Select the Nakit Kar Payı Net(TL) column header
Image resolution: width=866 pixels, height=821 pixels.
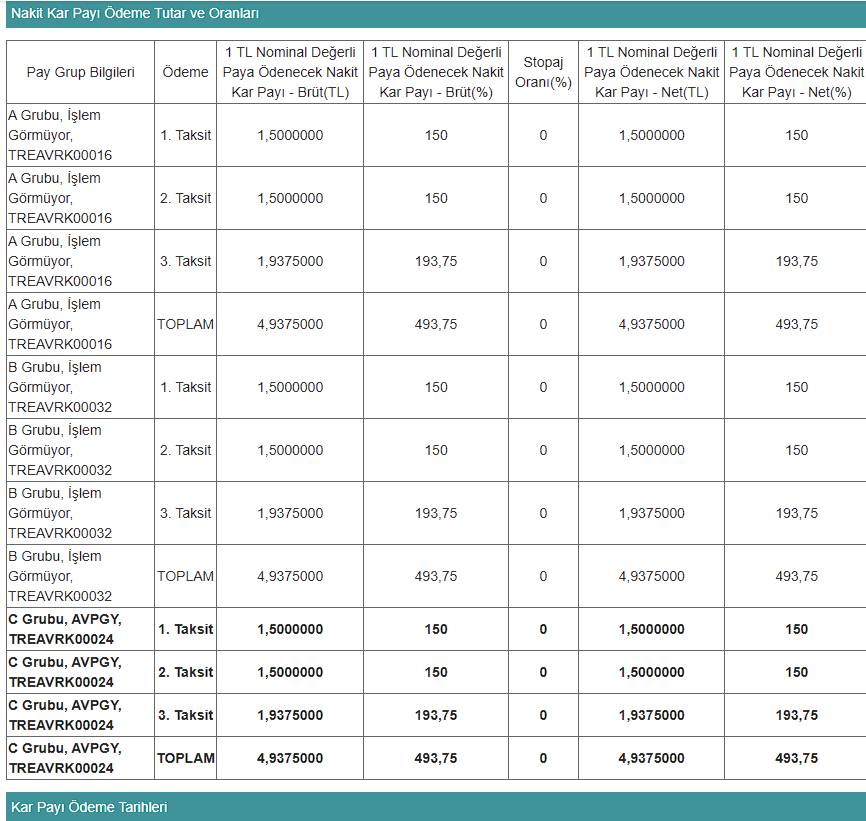point(651,72)
